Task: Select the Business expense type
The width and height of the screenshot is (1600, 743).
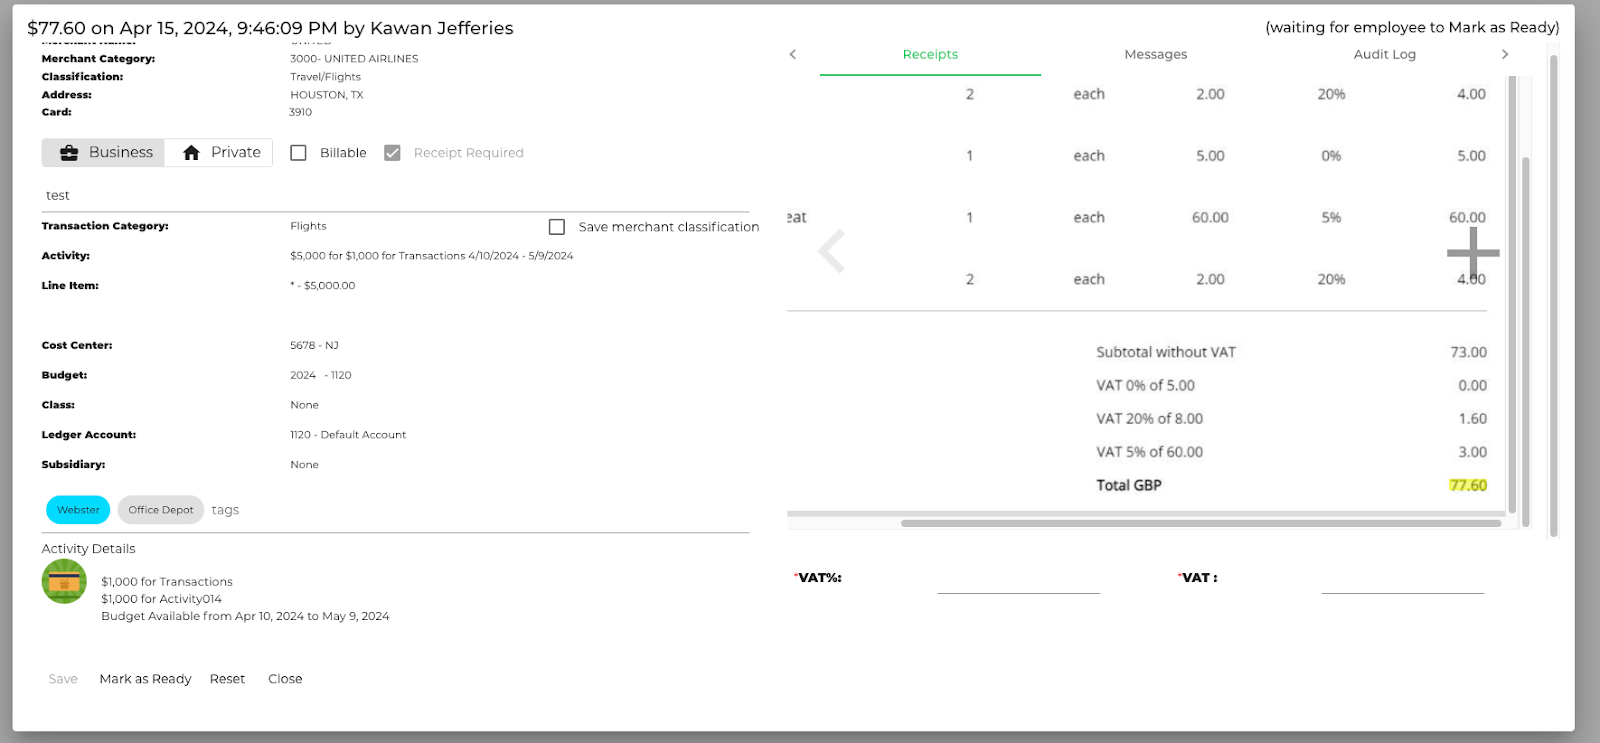Action: (x=104, y=153)
